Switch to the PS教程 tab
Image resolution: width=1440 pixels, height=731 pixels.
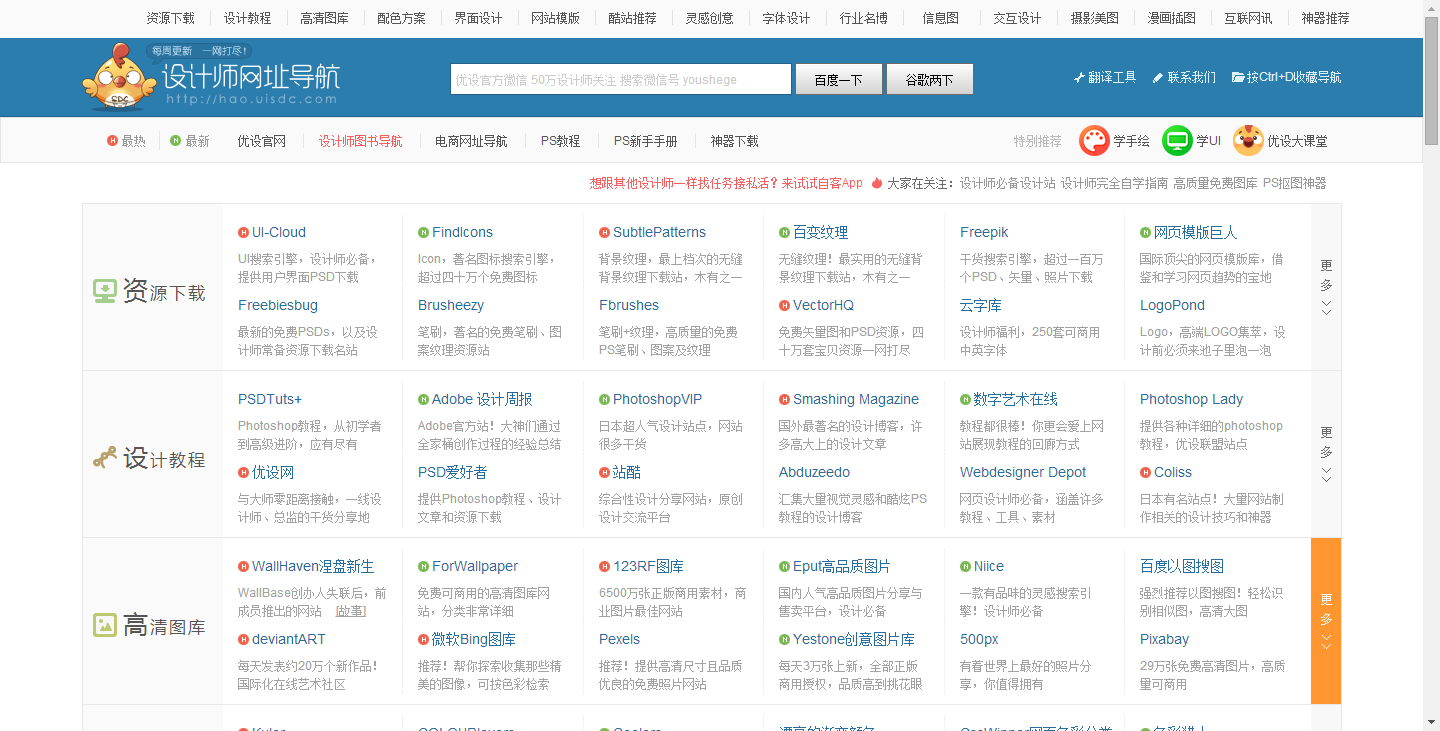click(x=560, y=140)
